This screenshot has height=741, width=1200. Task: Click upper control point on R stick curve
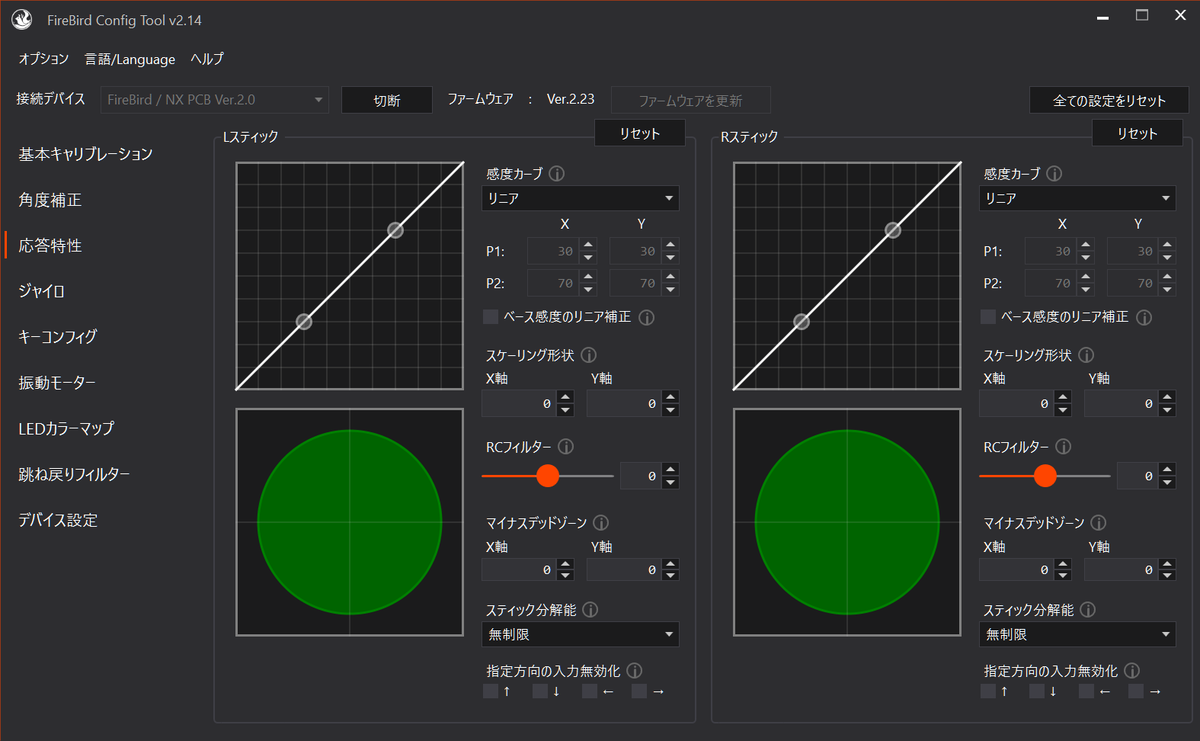pos(892,230)
